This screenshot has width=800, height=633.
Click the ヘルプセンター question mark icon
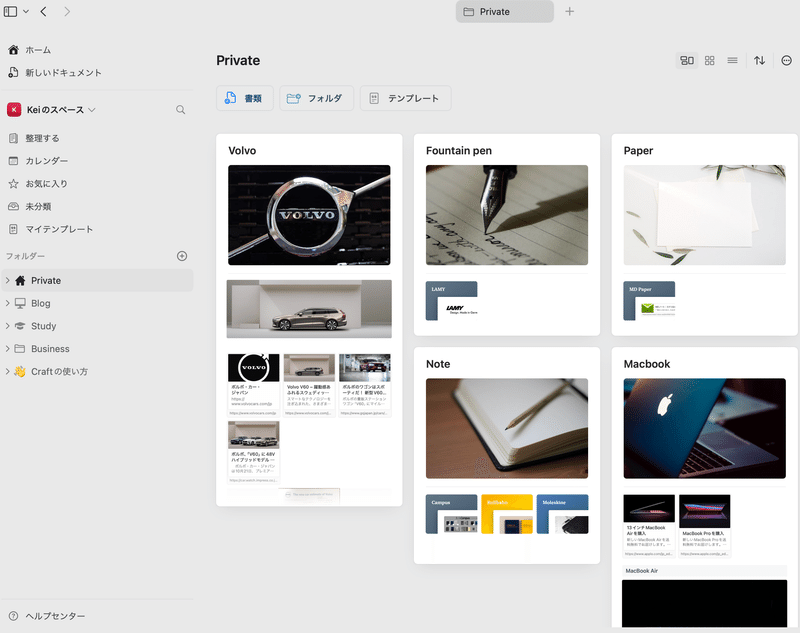(13, 616)
